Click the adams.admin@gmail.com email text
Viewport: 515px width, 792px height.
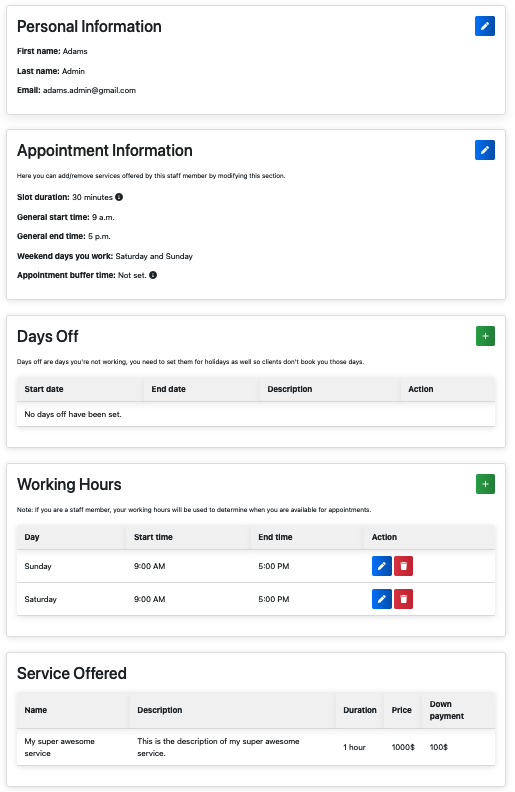tap(89, 90)
